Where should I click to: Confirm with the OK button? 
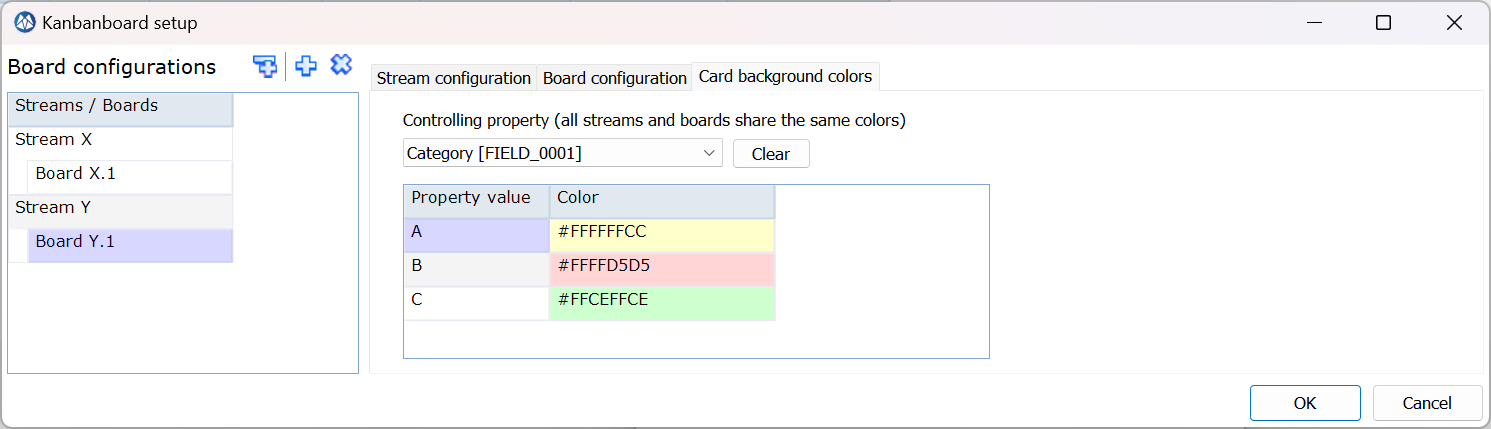pos(1305,403)
